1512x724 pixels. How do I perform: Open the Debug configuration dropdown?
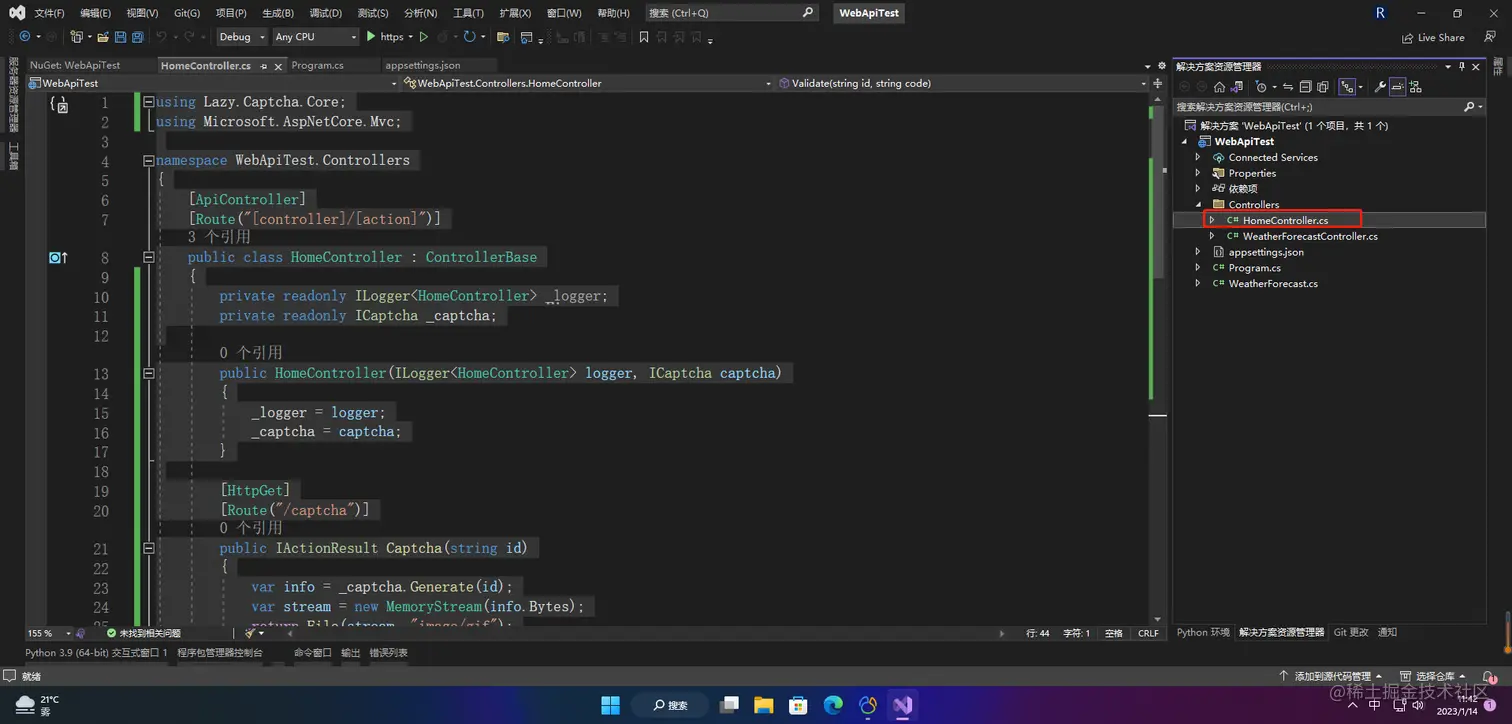click(243, 37)
